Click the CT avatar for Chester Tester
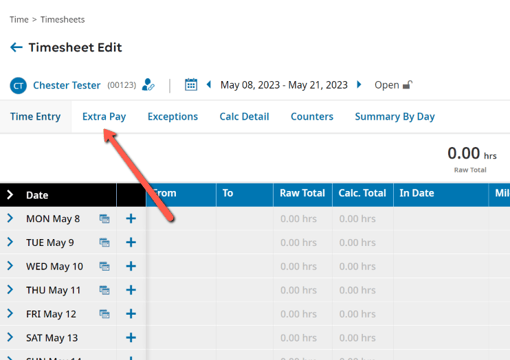510x360 pixels. tap(18, 86)
